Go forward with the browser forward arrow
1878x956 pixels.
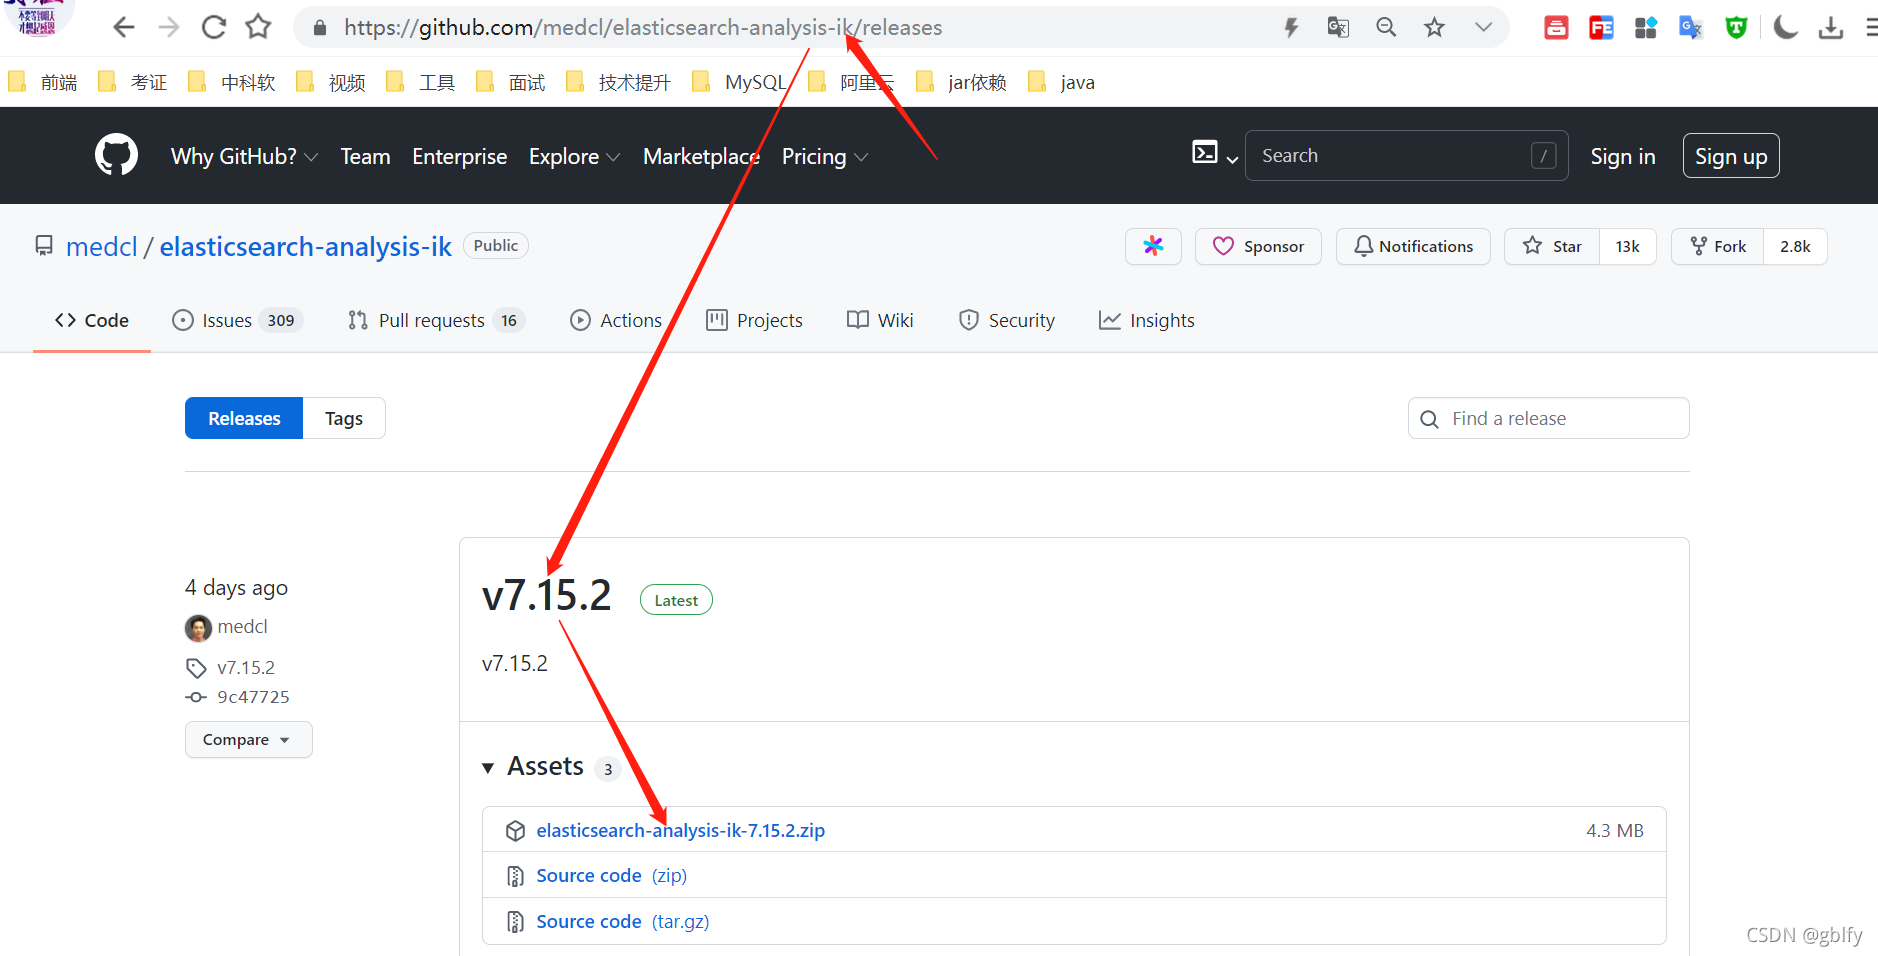[x=169, y=27]
